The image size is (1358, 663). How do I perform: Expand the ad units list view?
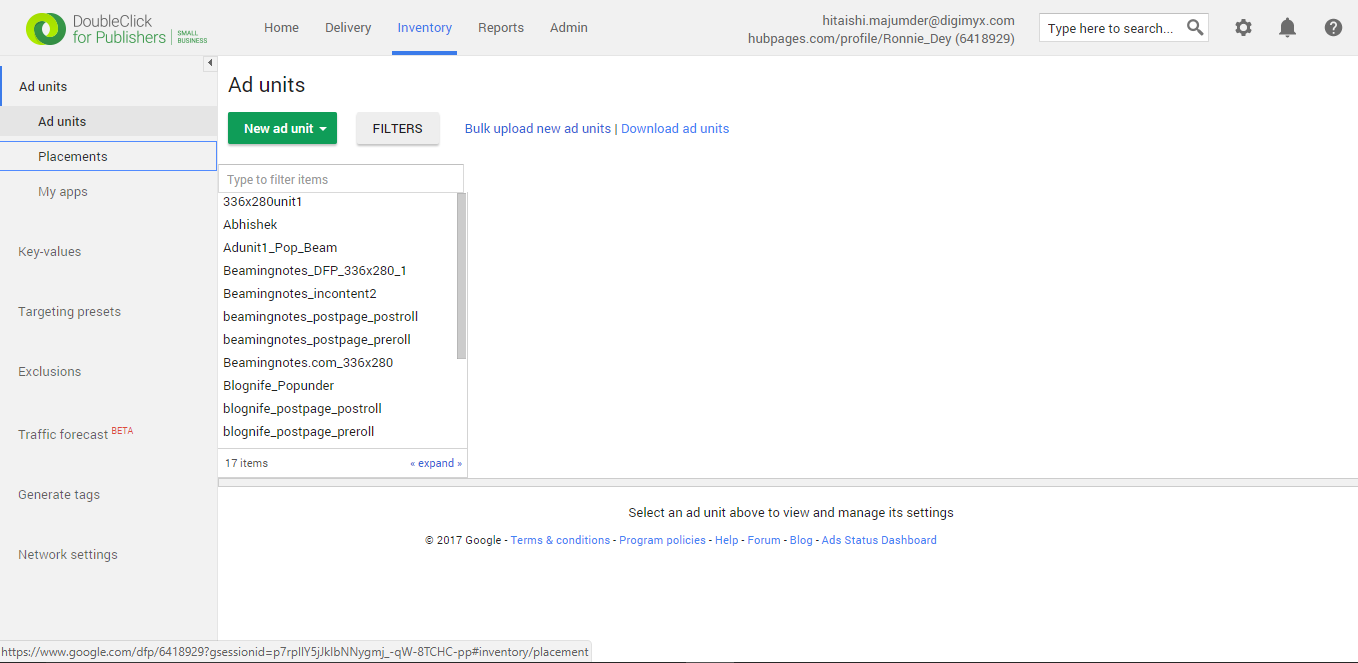[436, 462]
